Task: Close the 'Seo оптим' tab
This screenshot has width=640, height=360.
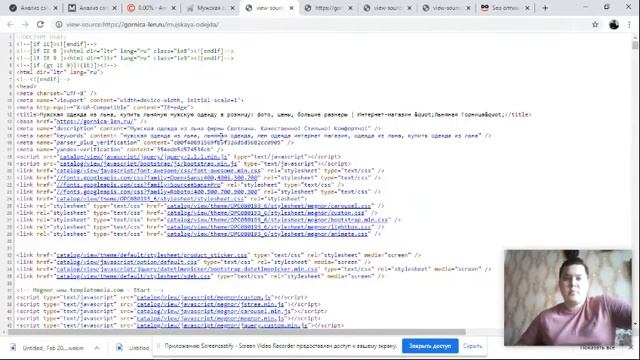Action: [x=527, y=8]
